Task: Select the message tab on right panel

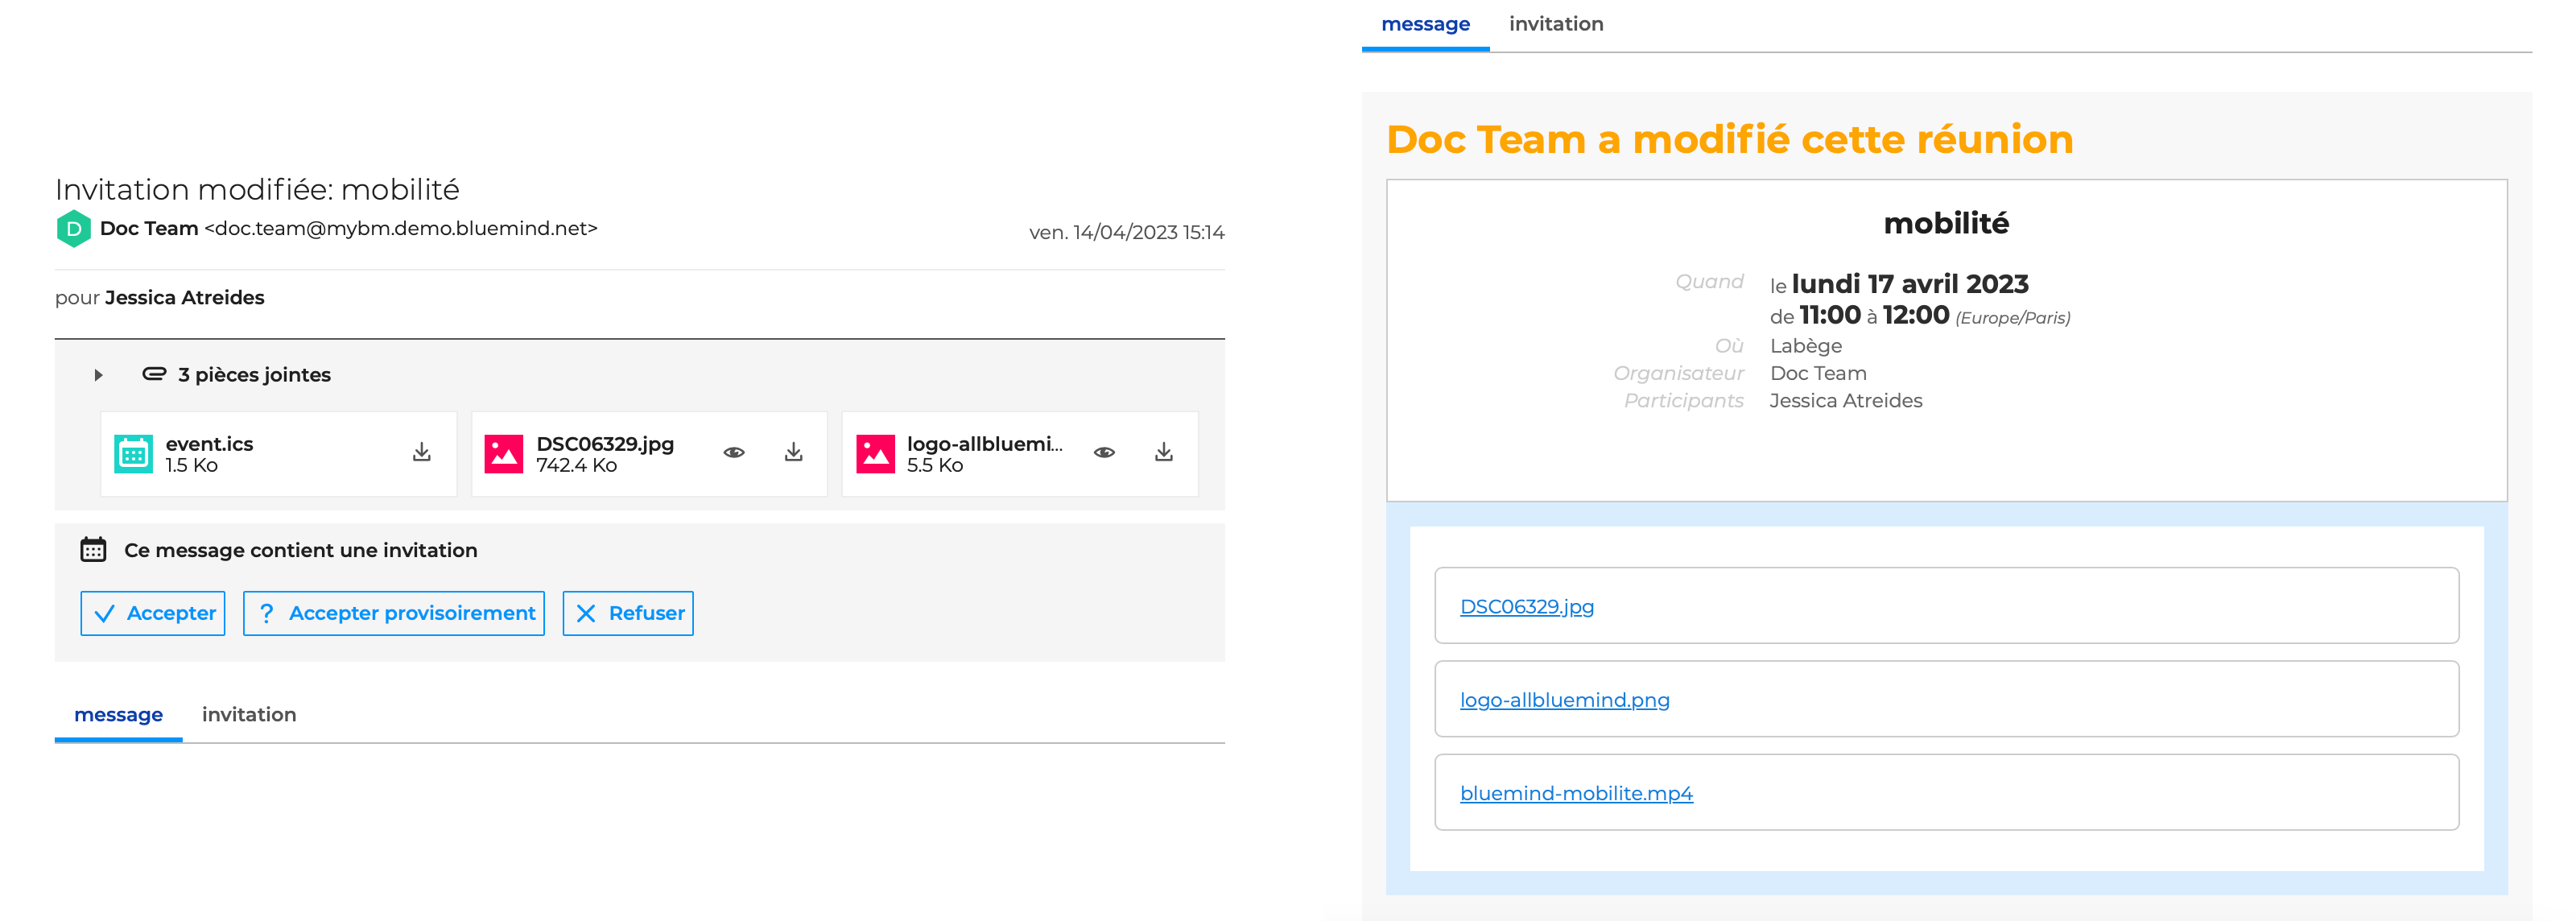Action: click(x=1425, y=24)
